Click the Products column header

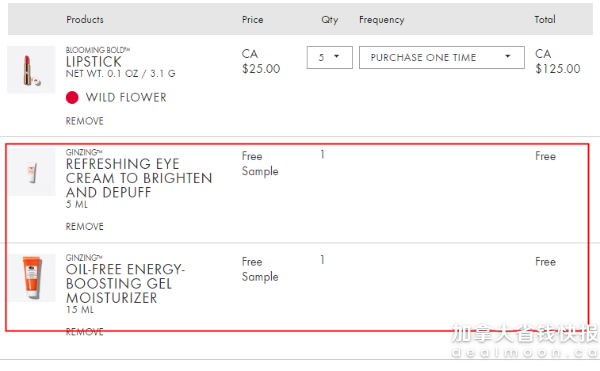pyautogui.click(x=85, y=20)
